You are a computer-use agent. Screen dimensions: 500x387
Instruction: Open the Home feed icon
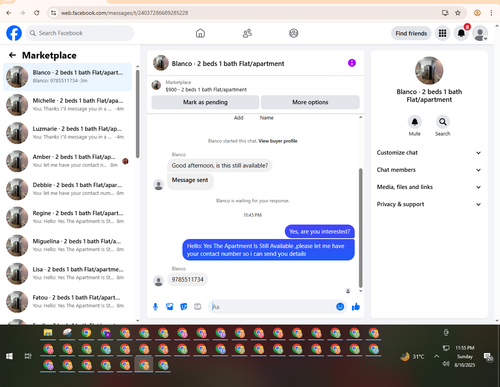click(x=200, y=33)
